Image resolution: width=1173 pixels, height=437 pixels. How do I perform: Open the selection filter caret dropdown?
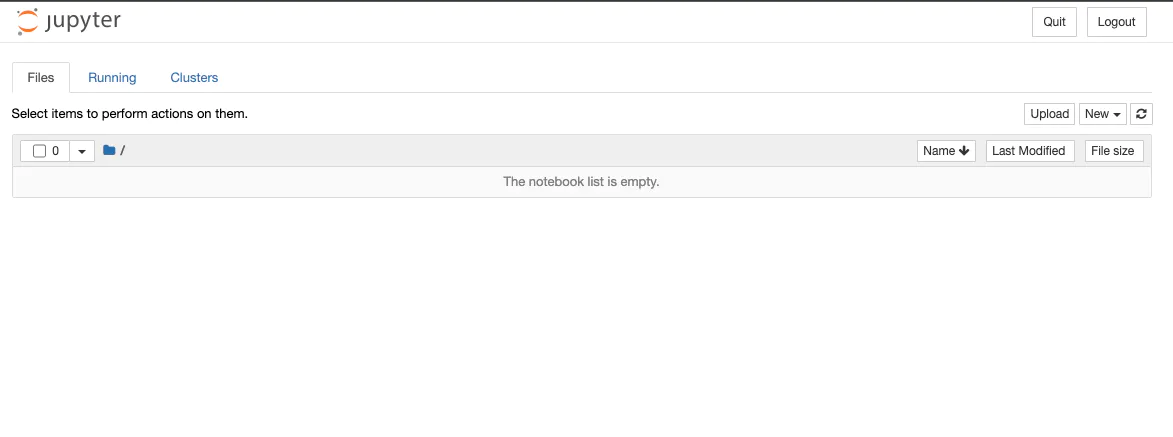point(82,151)
